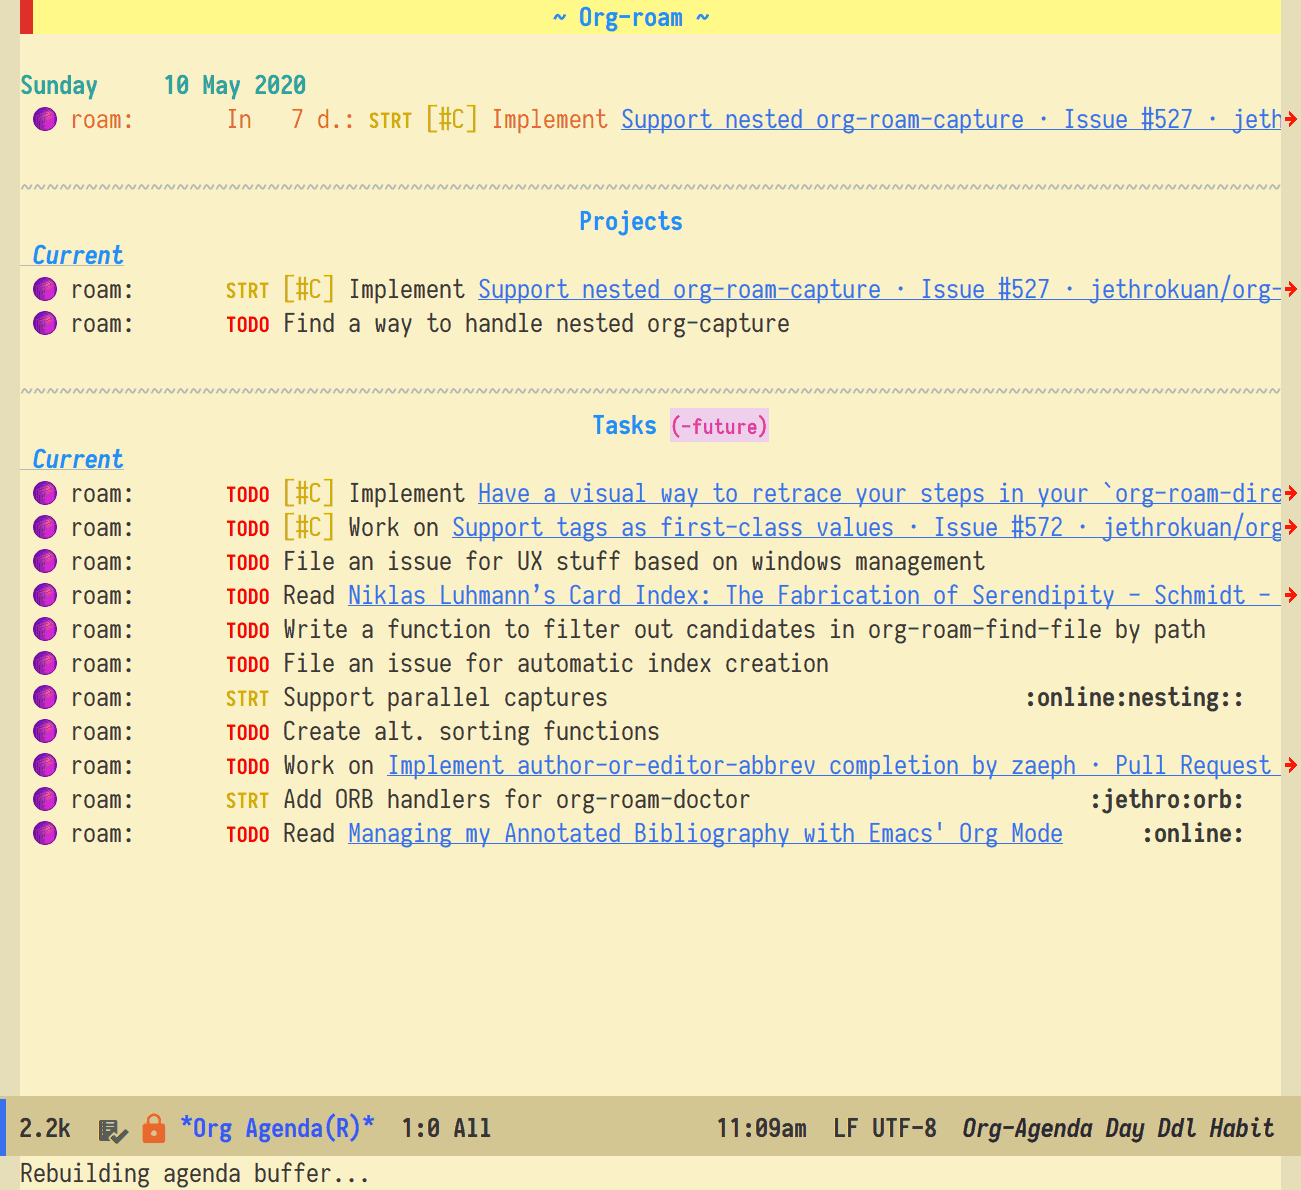Click the '11:09am' clock in the mode line
Viewport: 1301px width, 1190px height.
tap(762, 1129)
